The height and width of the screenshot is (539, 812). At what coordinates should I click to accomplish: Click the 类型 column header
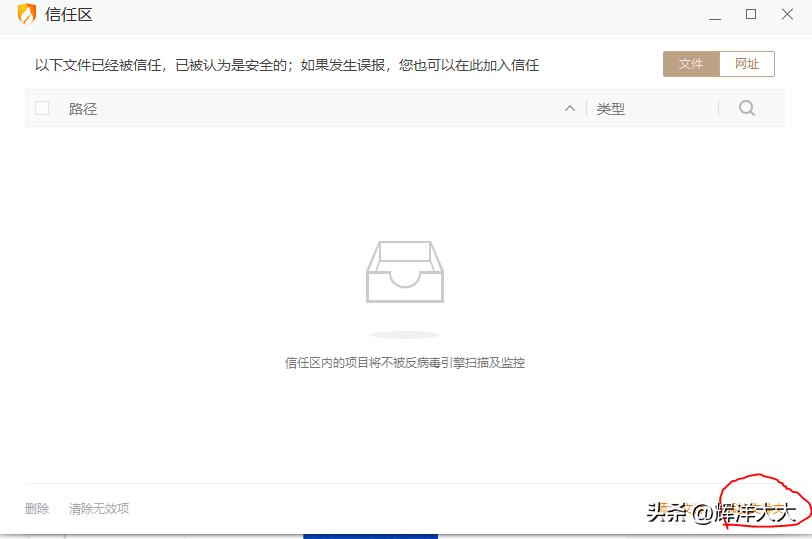point(611,109)
